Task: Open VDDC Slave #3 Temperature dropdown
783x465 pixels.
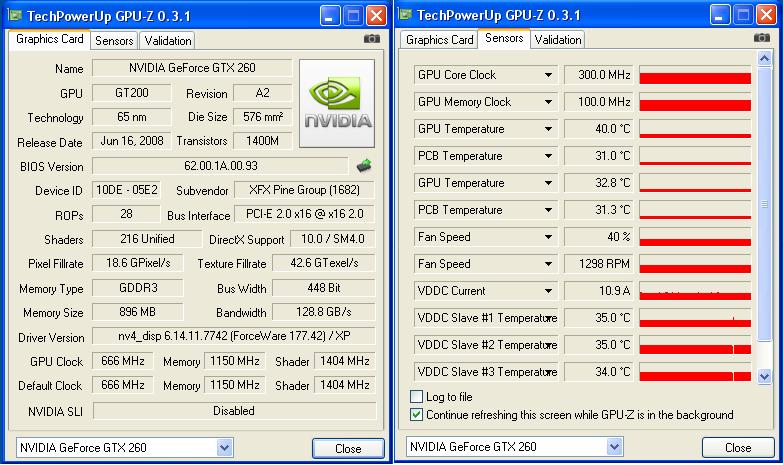Action: pos(549,372)
